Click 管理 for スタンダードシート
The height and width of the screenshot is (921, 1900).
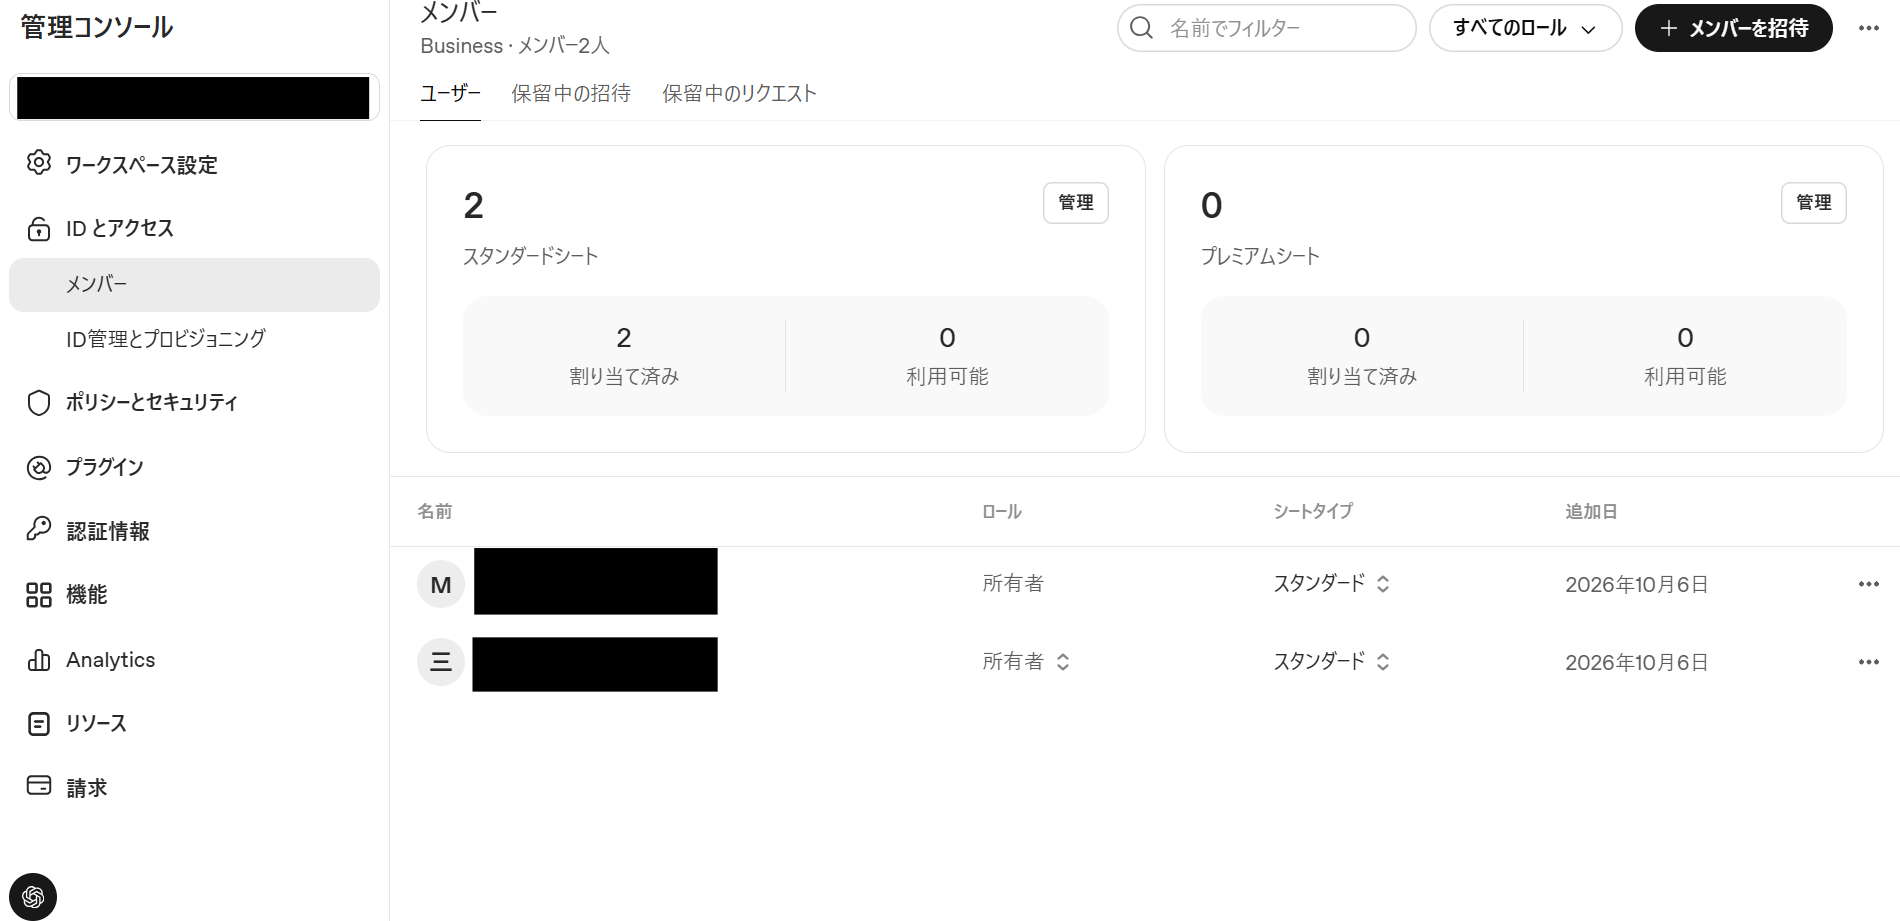1076,203
